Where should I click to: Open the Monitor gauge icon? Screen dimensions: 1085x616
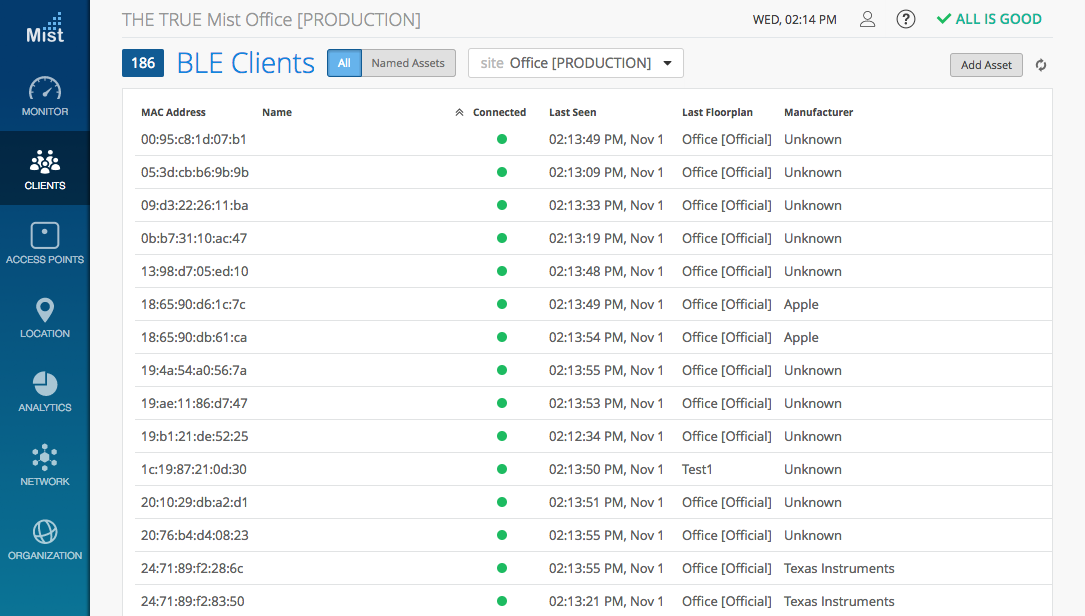[45, 89]
